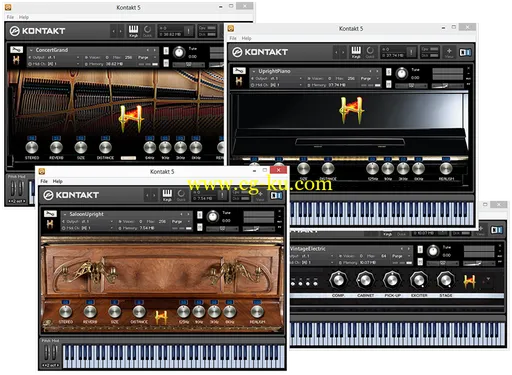
Task: Click the Kontakt logo in SaloonUpright window
Action: [71, 195]
